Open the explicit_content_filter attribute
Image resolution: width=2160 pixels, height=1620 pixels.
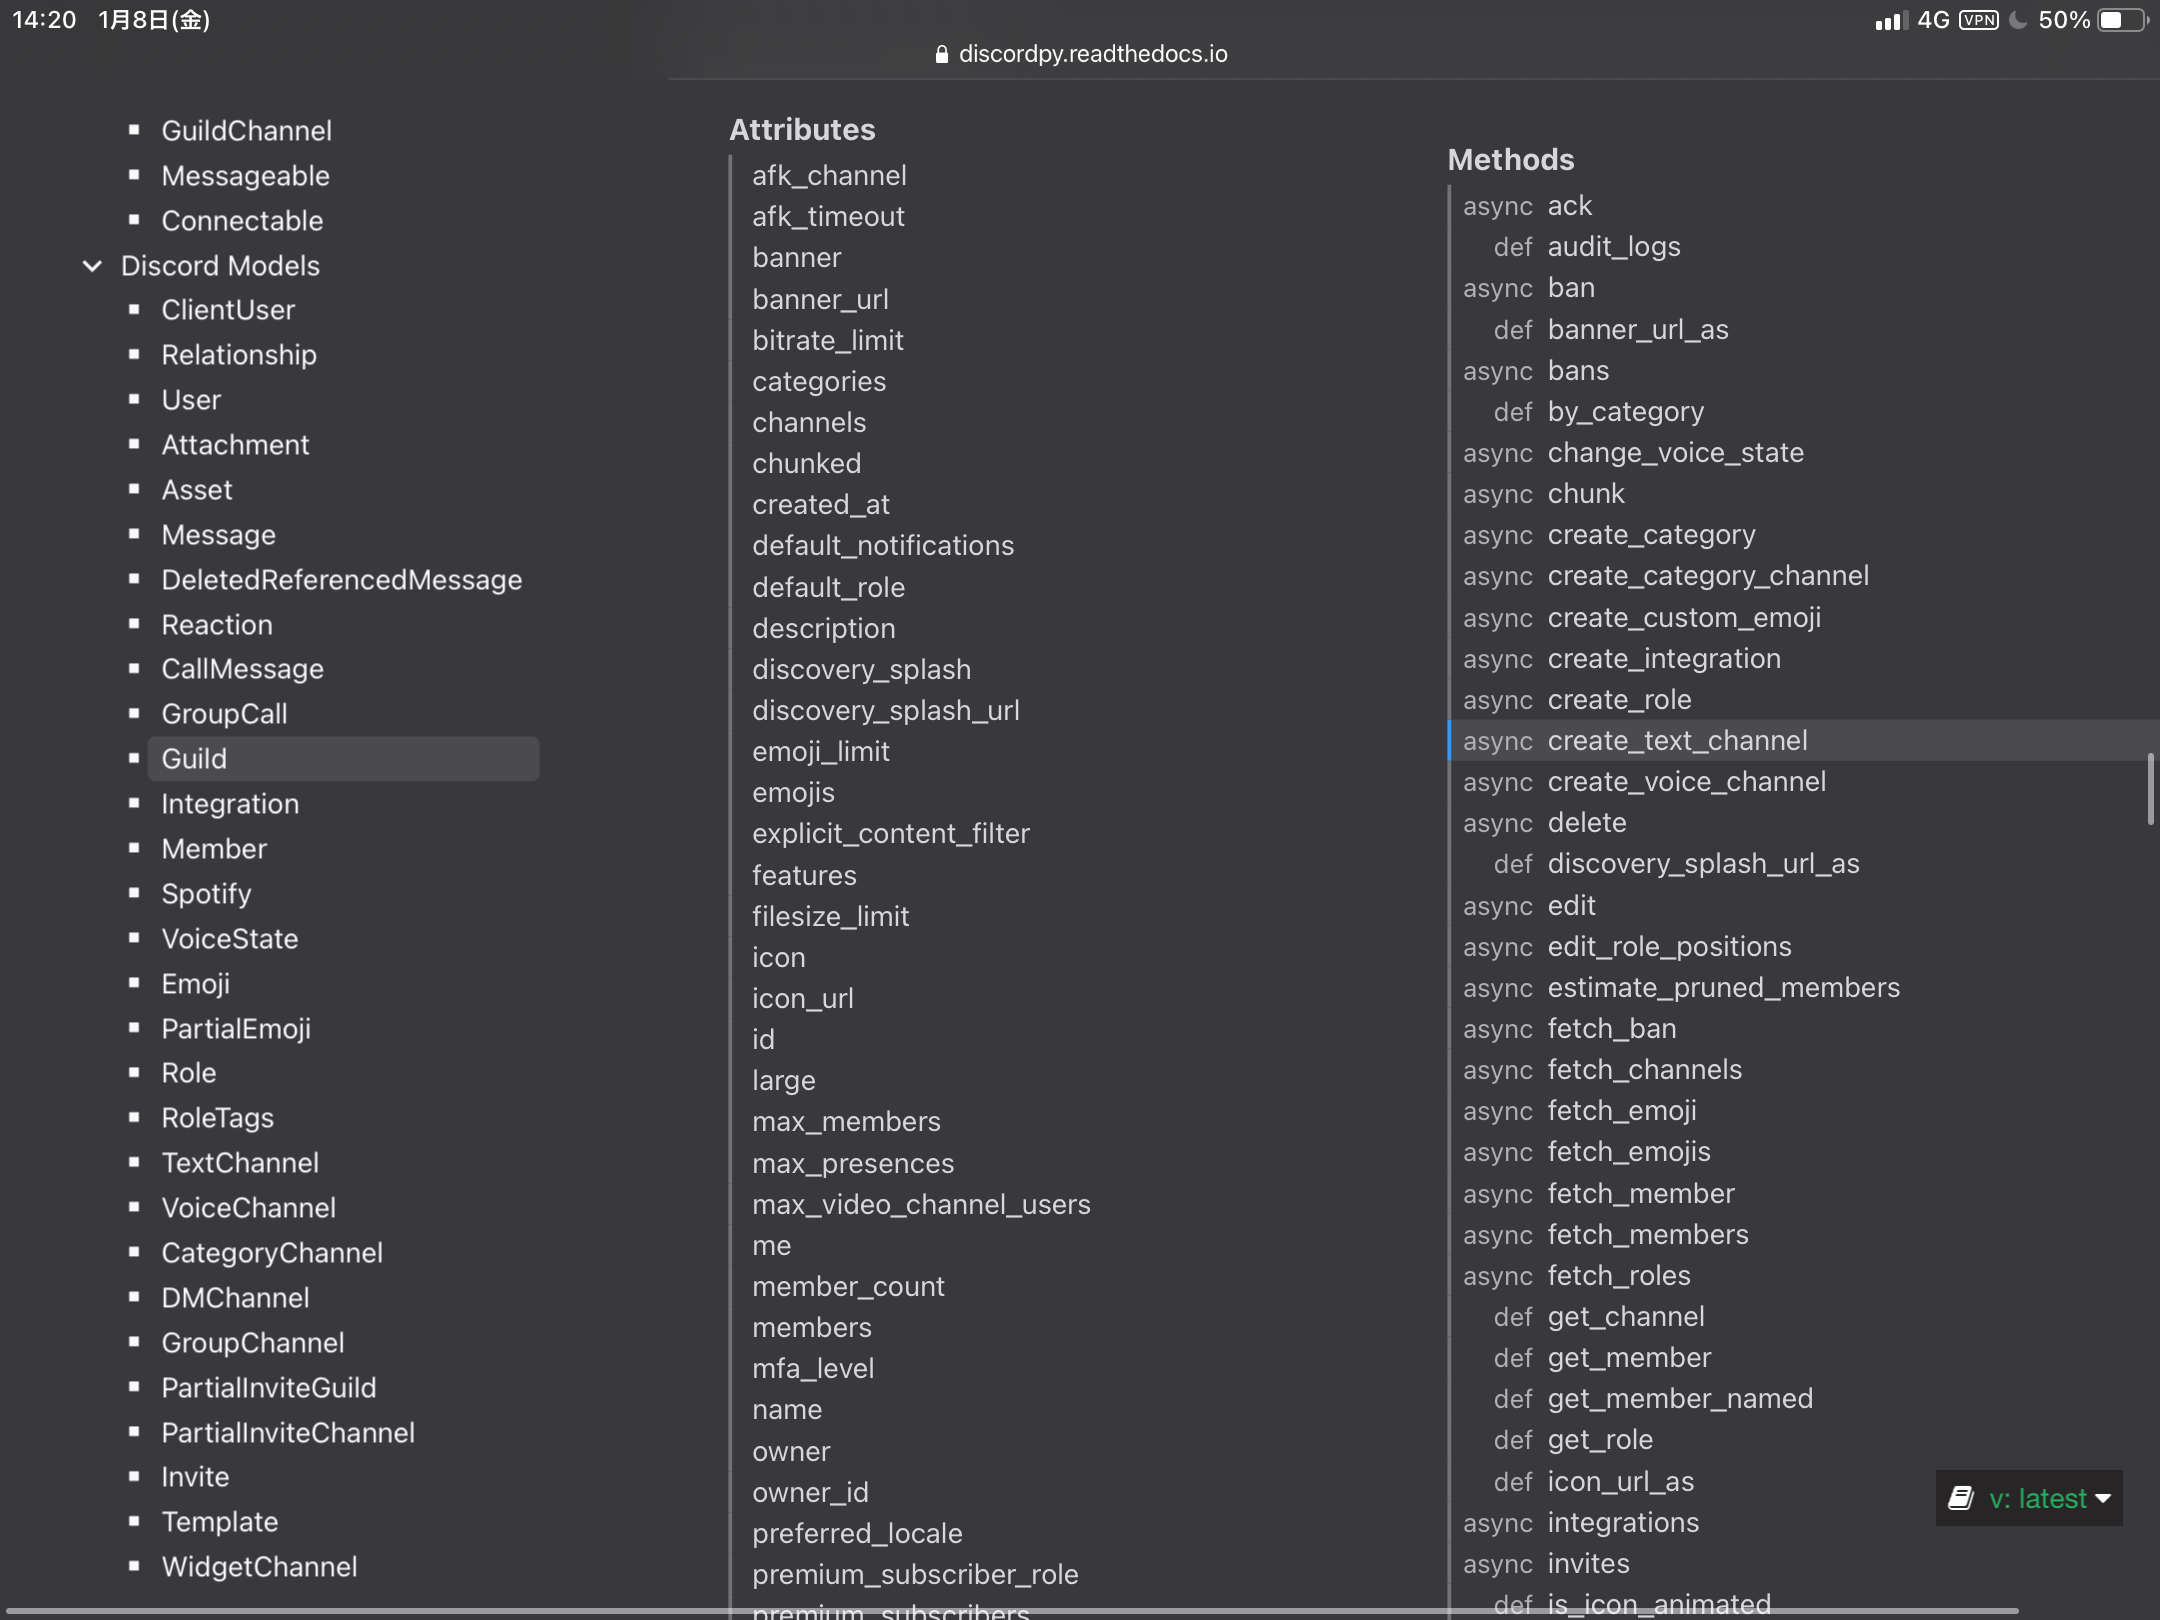(x=890, y=834)
